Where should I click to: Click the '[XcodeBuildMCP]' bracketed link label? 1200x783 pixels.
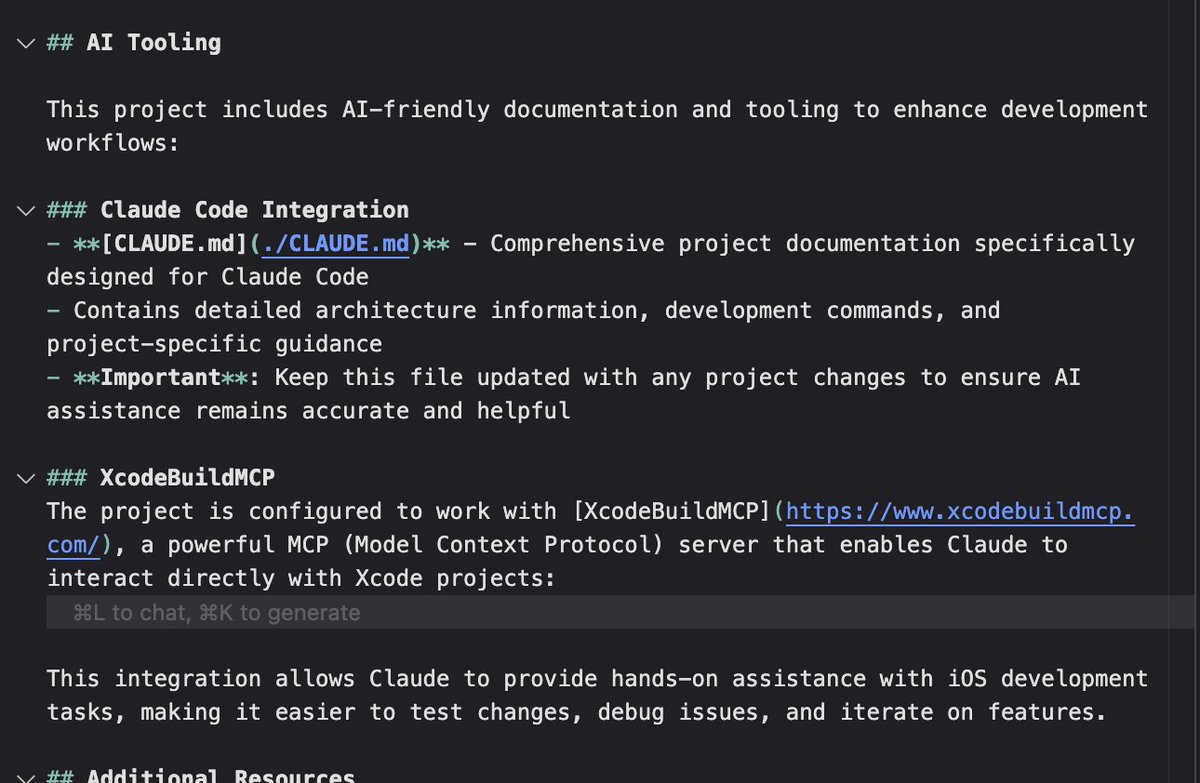click(x=674, y=512)
